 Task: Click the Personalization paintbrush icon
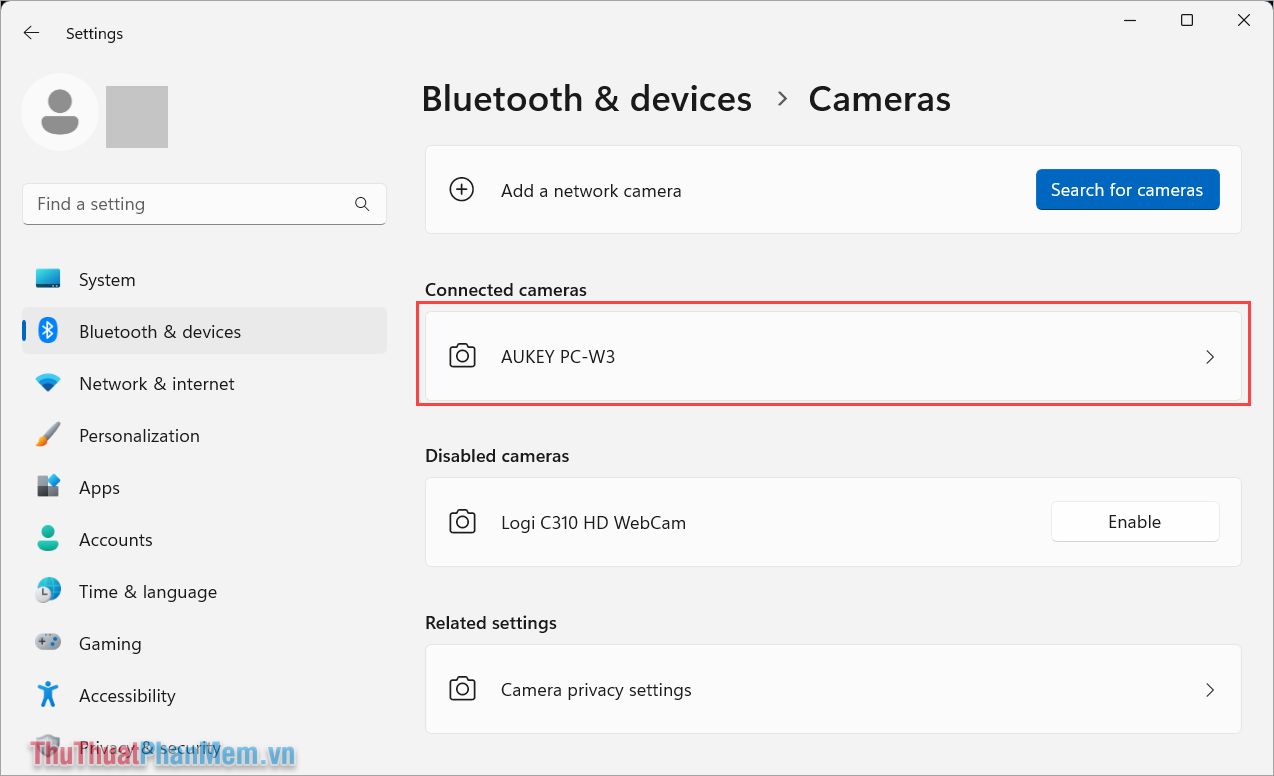pyautogui.click(x=47, y=435)
